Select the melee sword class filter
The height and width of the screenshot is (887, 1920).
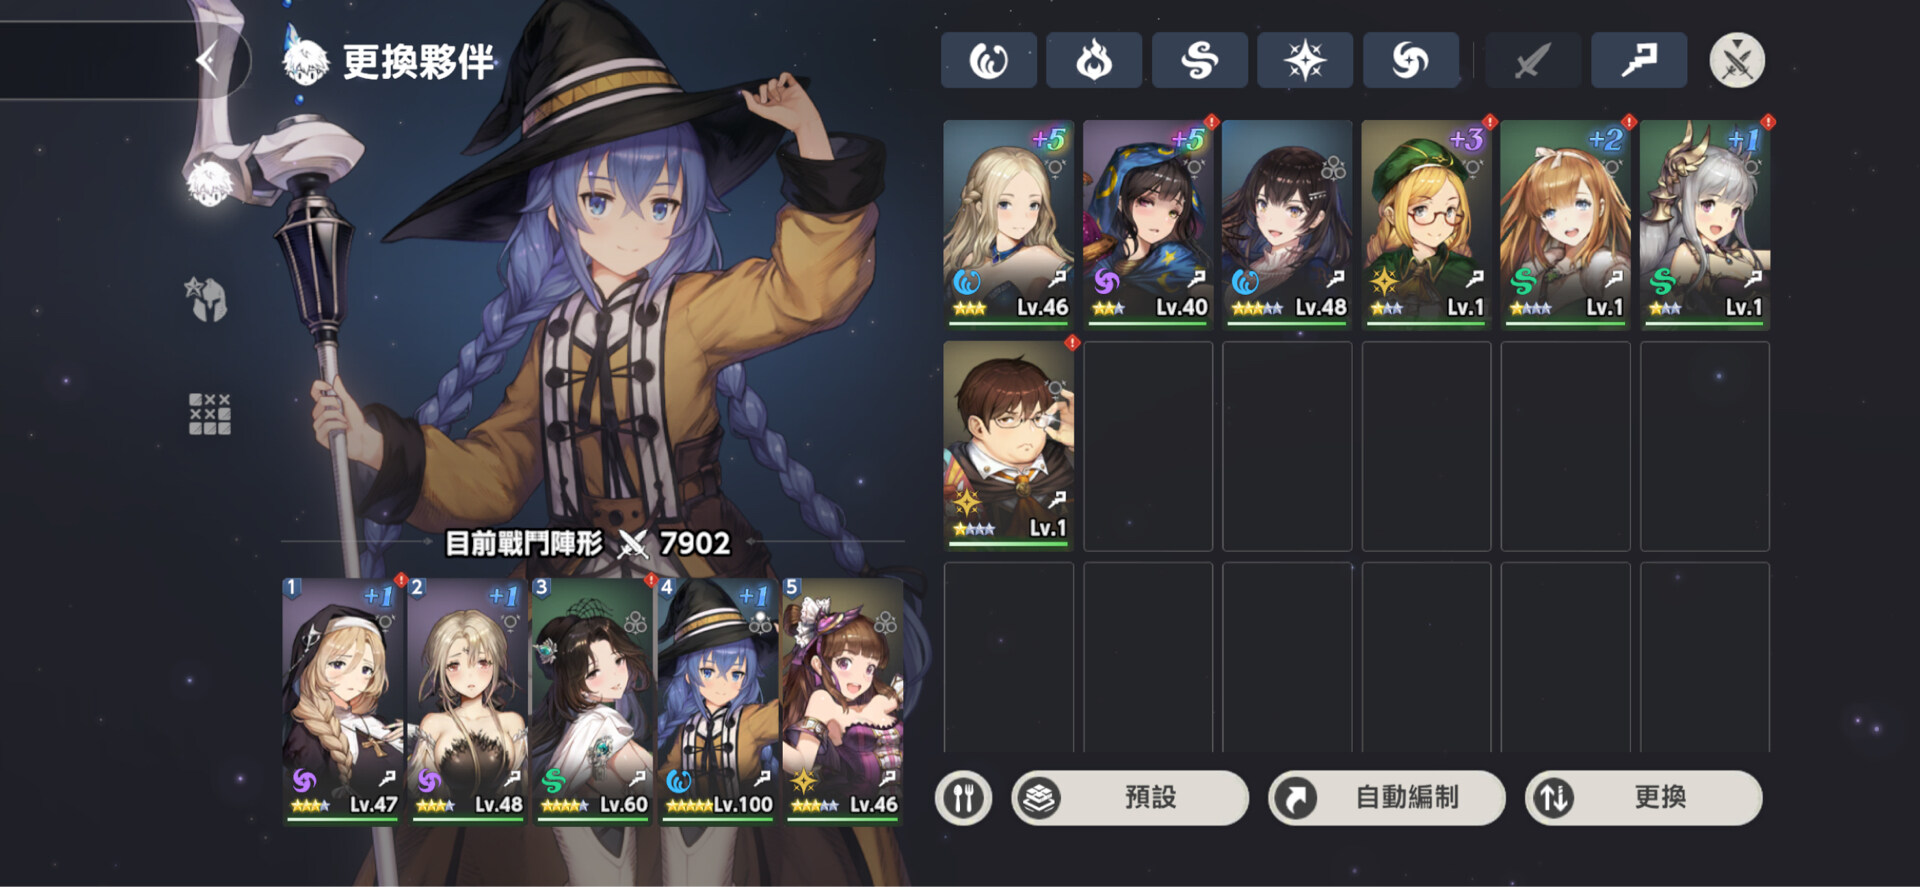coord(1533,61)
